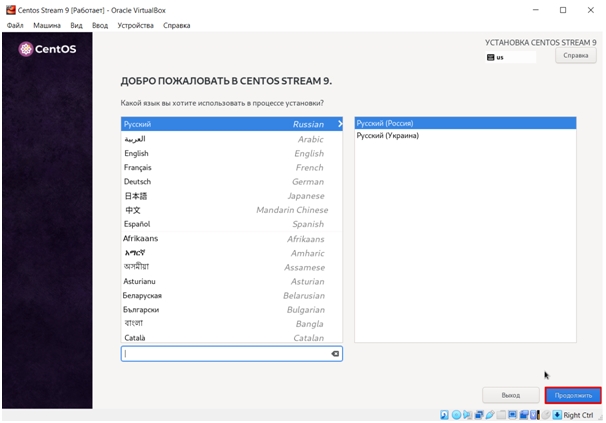Select Deutsch from the language list
This screenshot has width=606, height=423.
137,182
